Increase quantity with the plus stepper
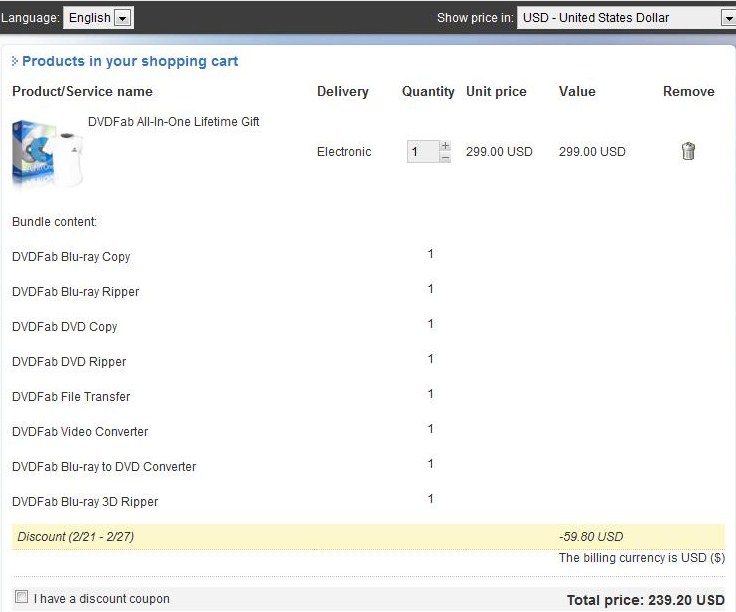 [445, 146]
